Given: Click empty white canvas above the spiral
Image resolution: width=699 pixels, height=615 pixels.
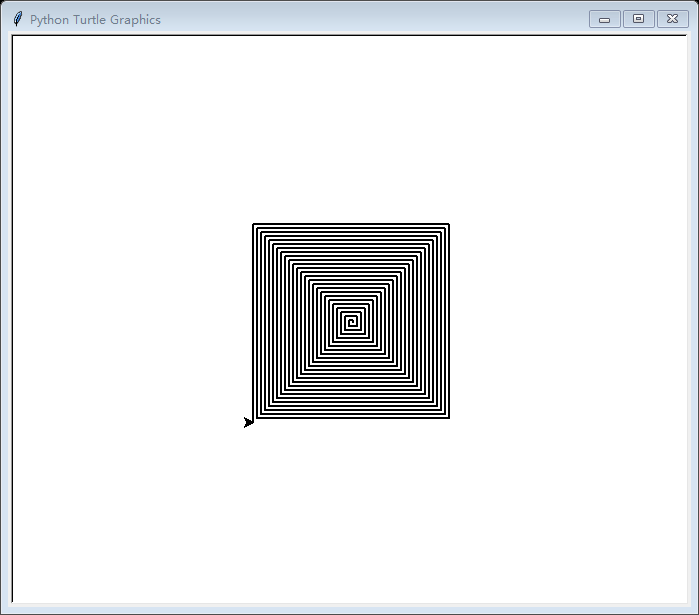Looking at the screenshot, I should tap(350, 130).
